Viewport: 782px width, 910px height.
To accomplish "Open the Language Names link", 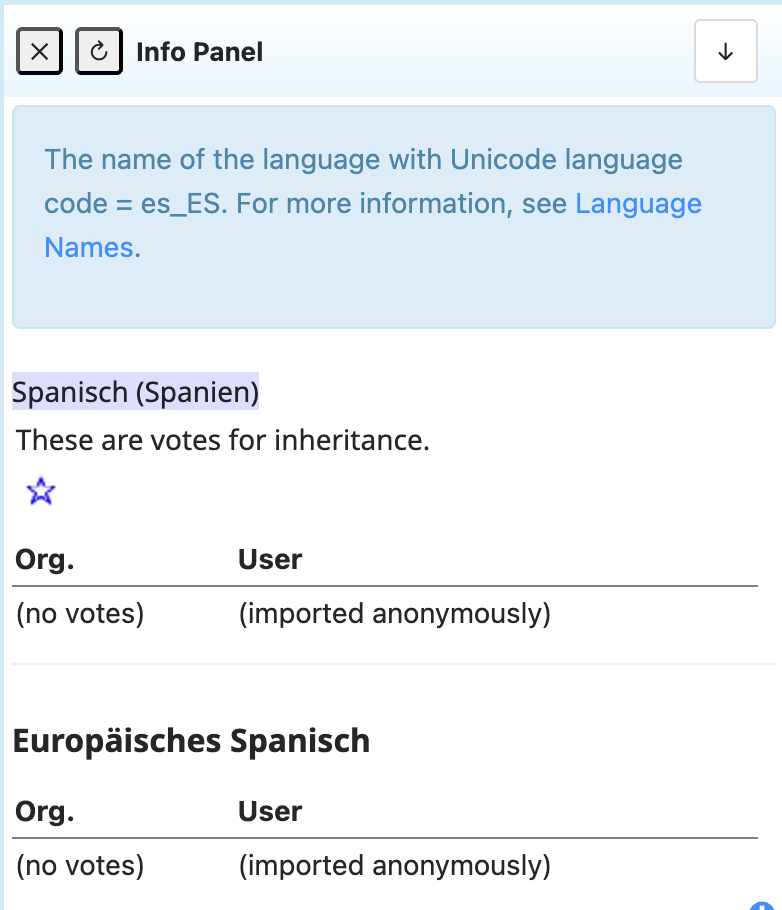I will click(638, 203).
